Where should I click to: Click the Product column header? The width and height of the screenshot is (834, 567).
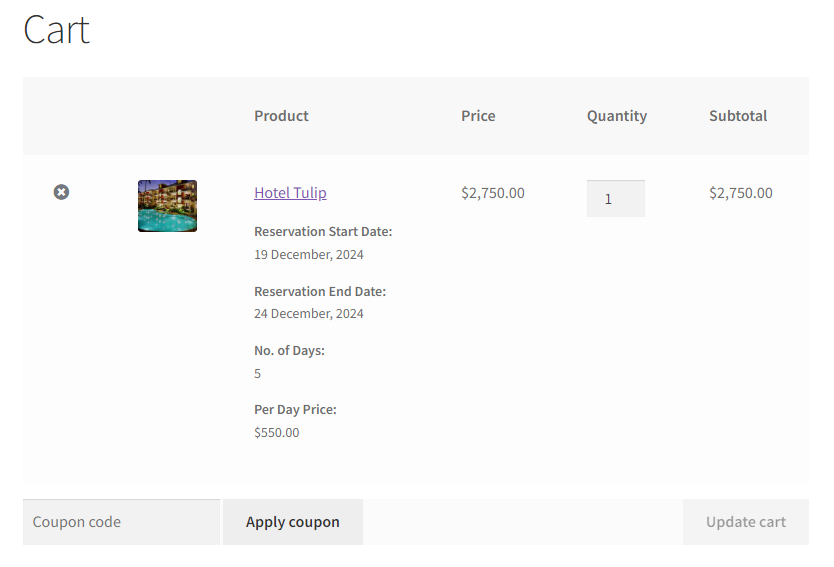click(281, 116)
